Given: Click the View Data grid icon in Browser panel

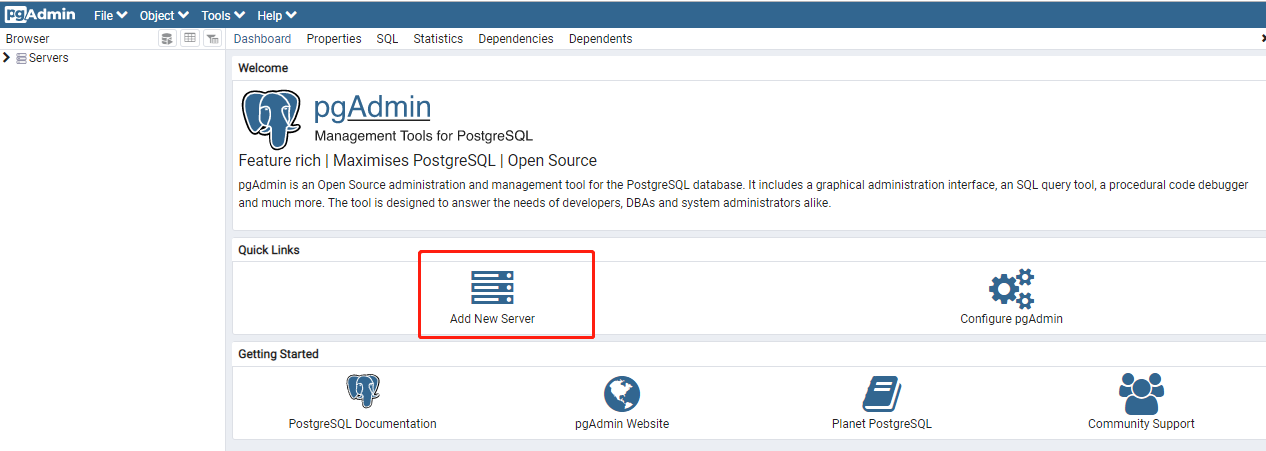Looking at the screenshot, I should [190, 38].
